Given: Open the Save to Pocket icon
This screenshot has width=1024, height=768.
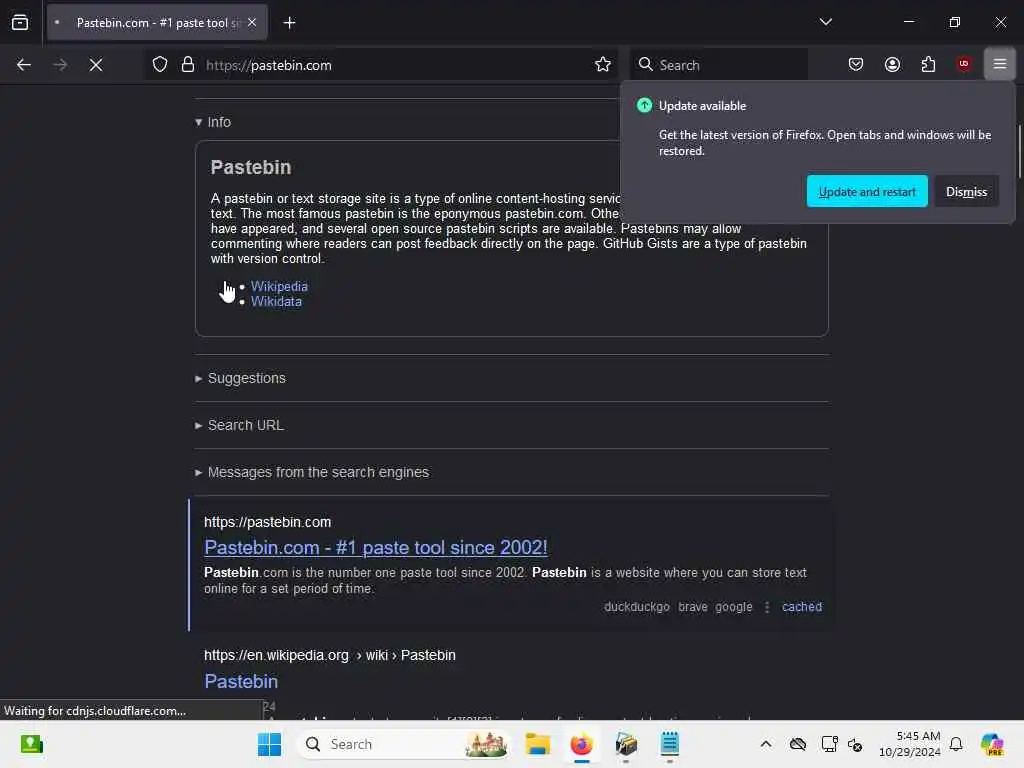Looking at the screenshot, I should (856, 65).
